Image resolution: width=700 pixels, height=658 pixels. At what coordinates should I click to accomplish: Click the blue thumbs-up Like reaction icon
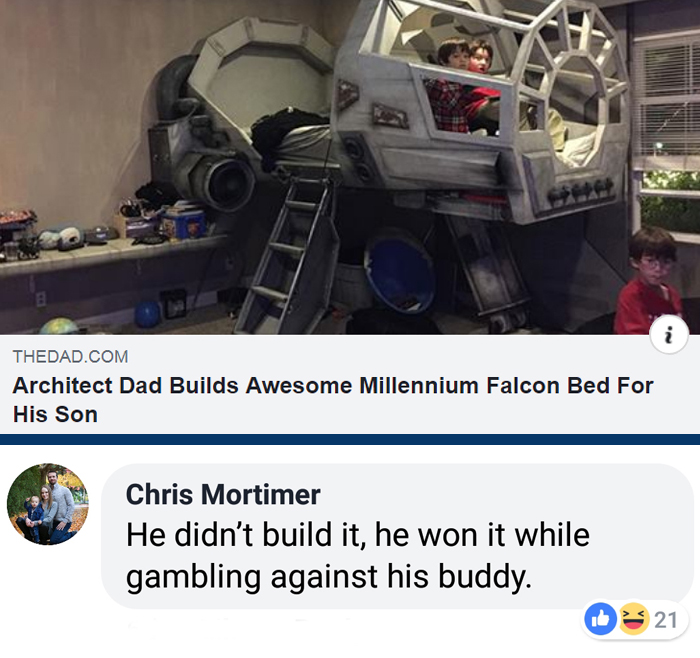click(x=601, y=619)
